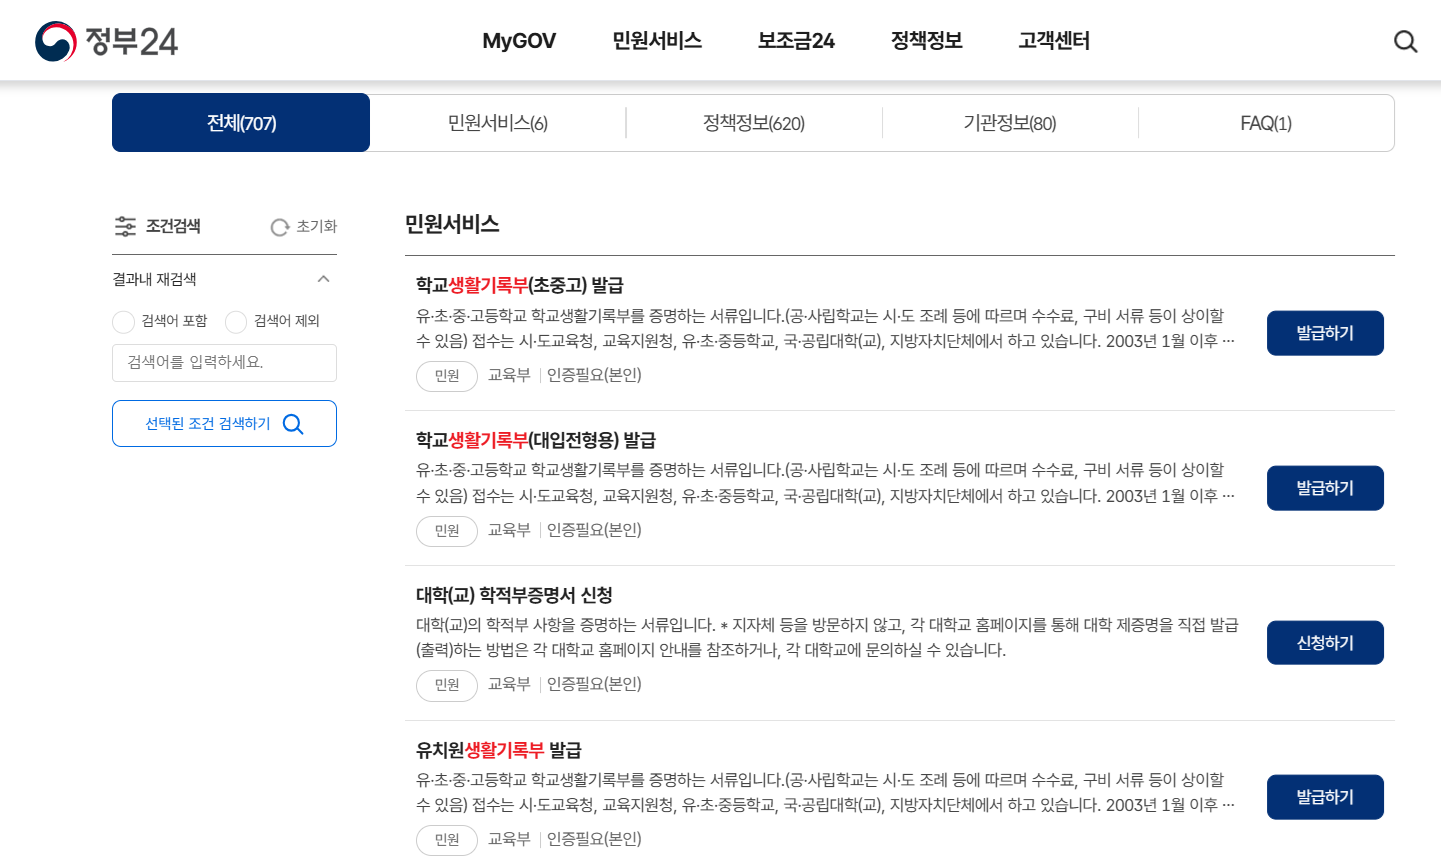Image resolution: width=1441 pixels, height=861 pixels.
Task: Switch to the 민원서비스(6) tab
Action: click(x=497, y=122)
